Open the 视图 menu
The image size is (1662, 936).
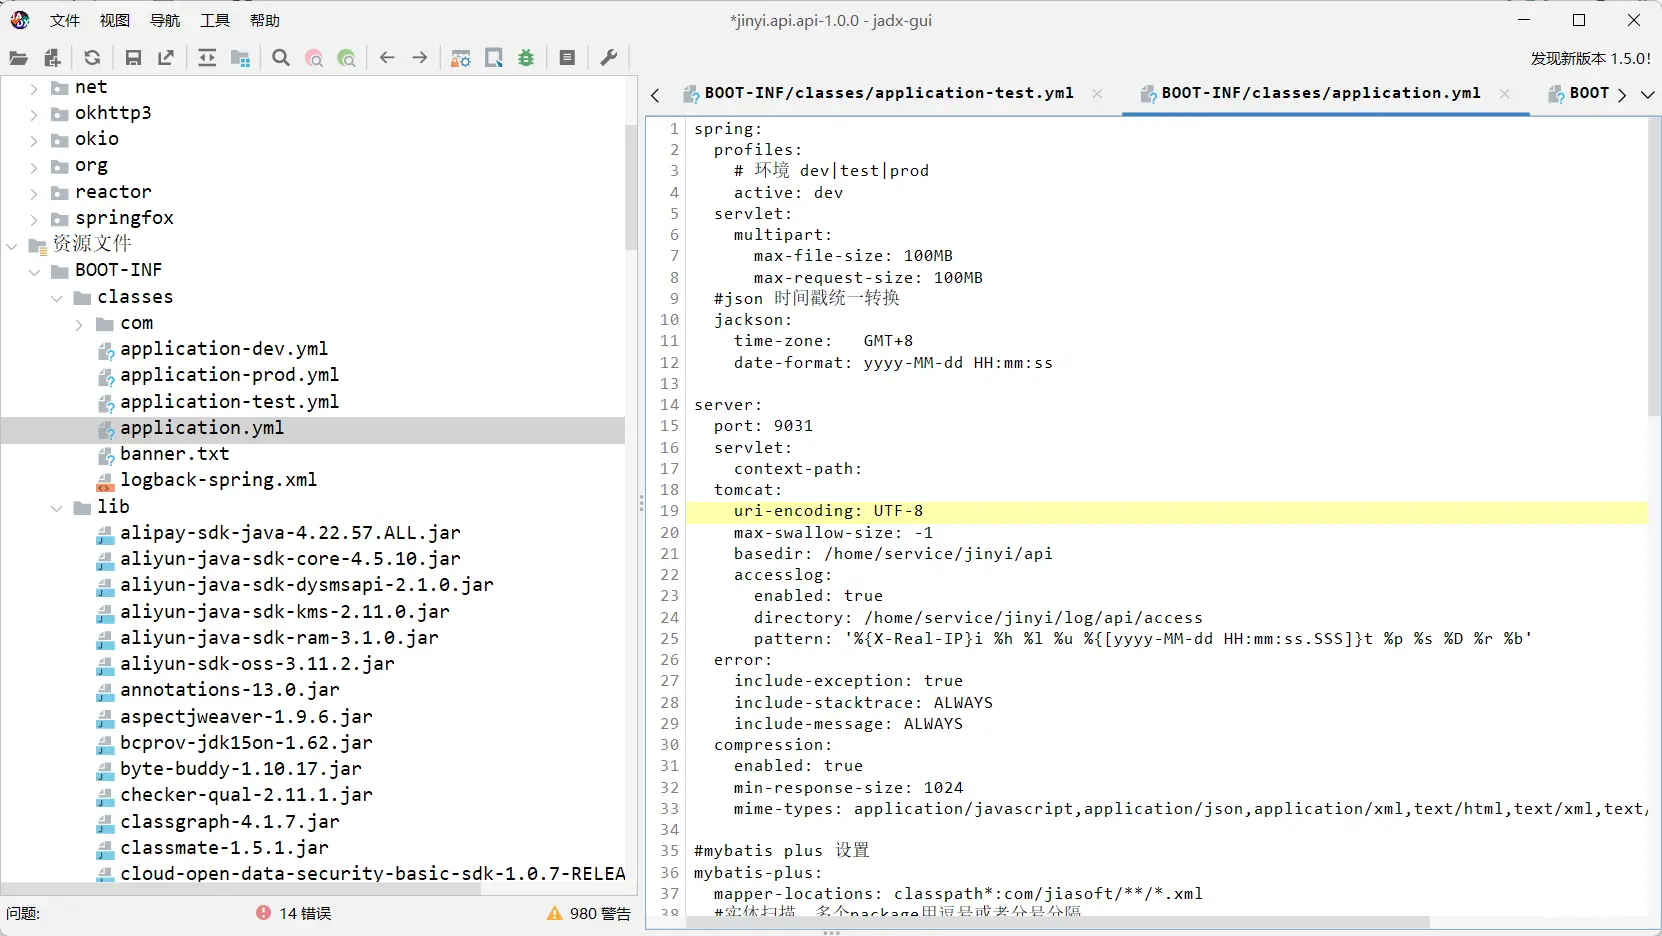tap(115, 20)
